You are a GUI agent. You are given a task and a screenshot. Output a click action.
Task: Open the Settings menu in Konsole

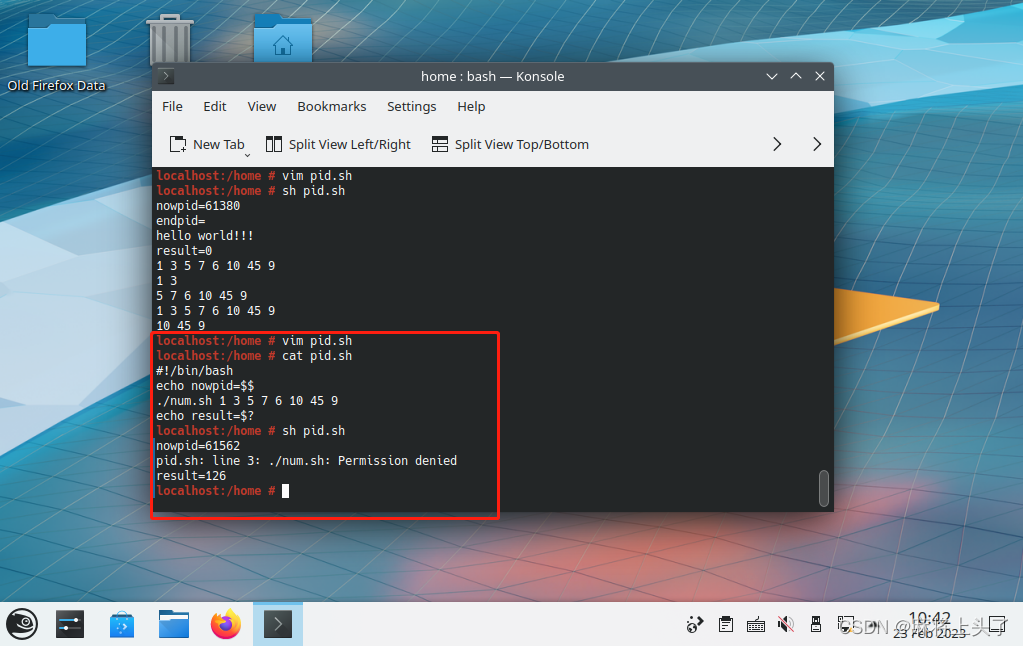click(411, 106)
